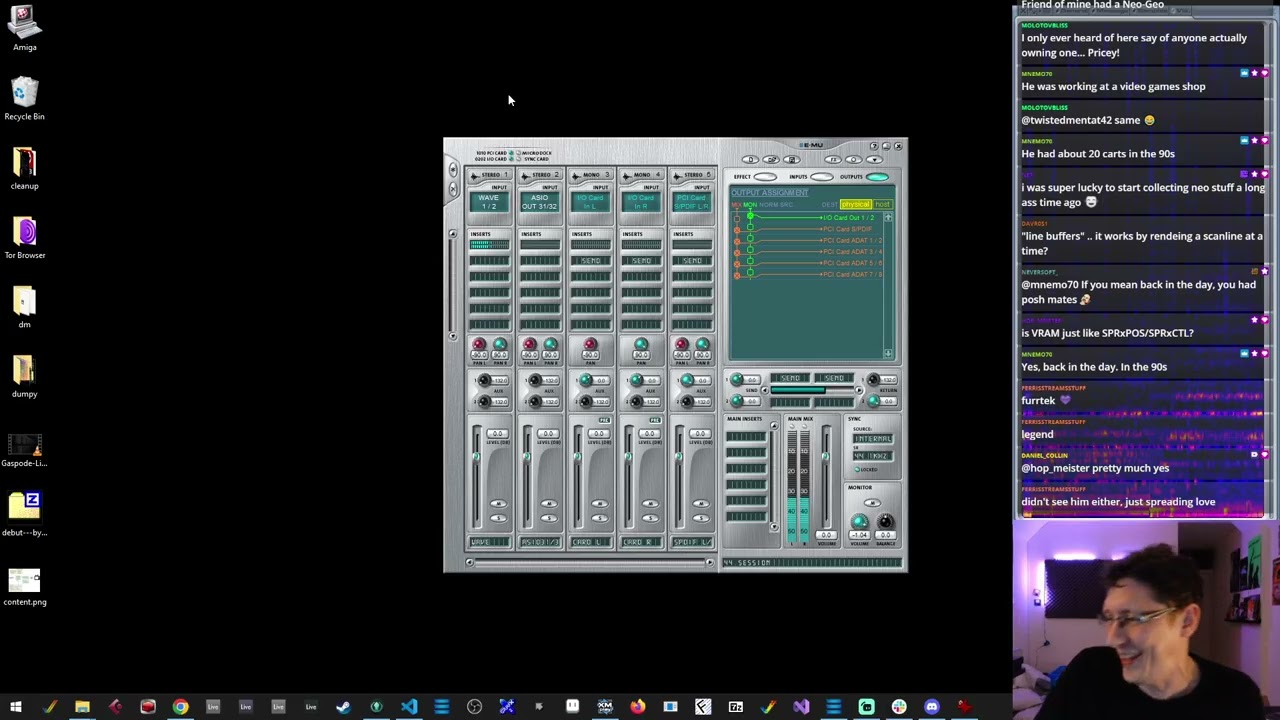
Task: Switch to the Inputs view tab
Action: point(821,177)
